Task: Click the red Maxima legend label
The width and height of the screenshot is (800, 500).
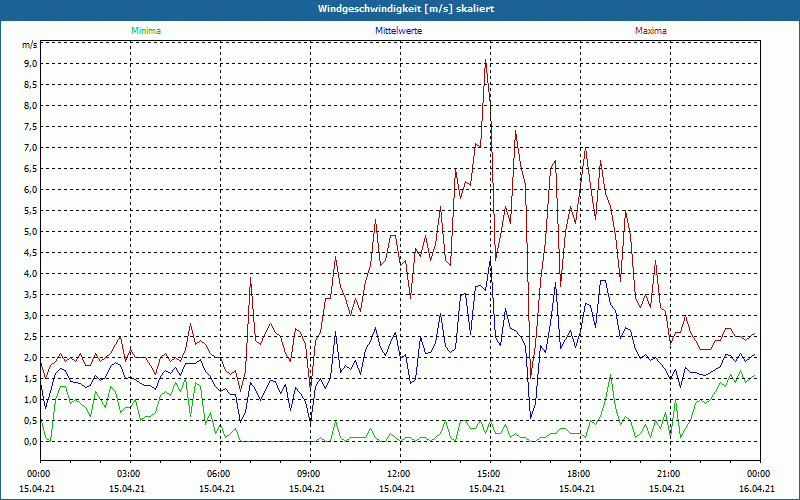Action: click(x=650, y=31)
